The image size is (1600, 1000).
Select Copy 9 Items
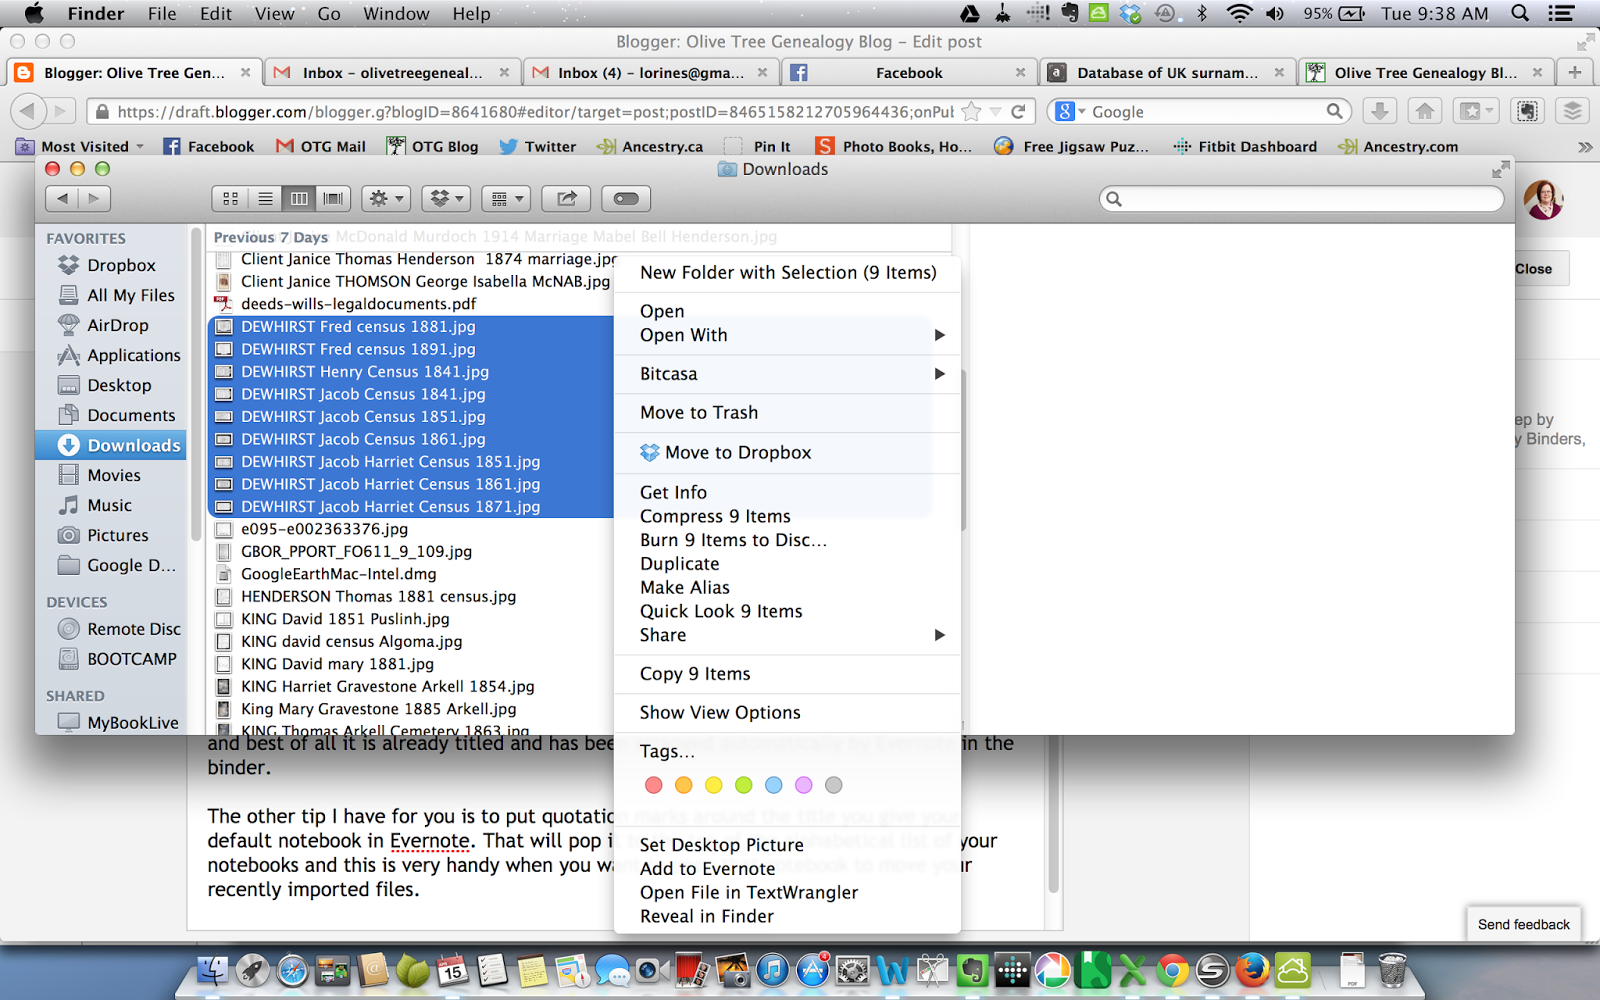[787, 674]
